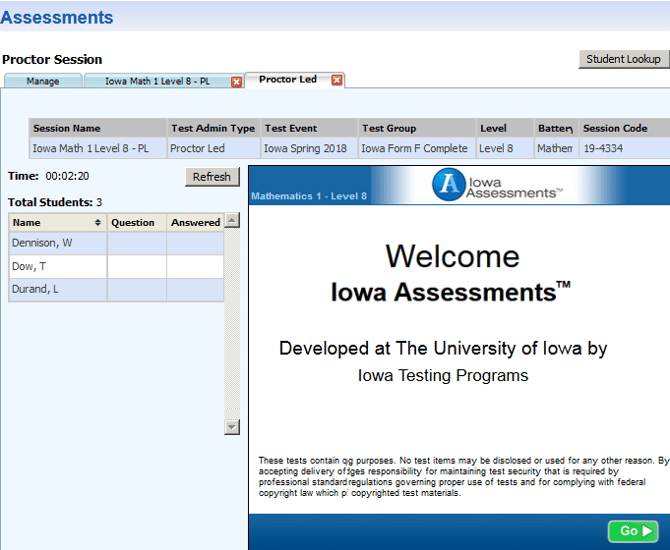This screenshot has width=670, height=550.
Task: Close the Iowa Math 1 Level 8 - PL tab
Action: [236, 82]
